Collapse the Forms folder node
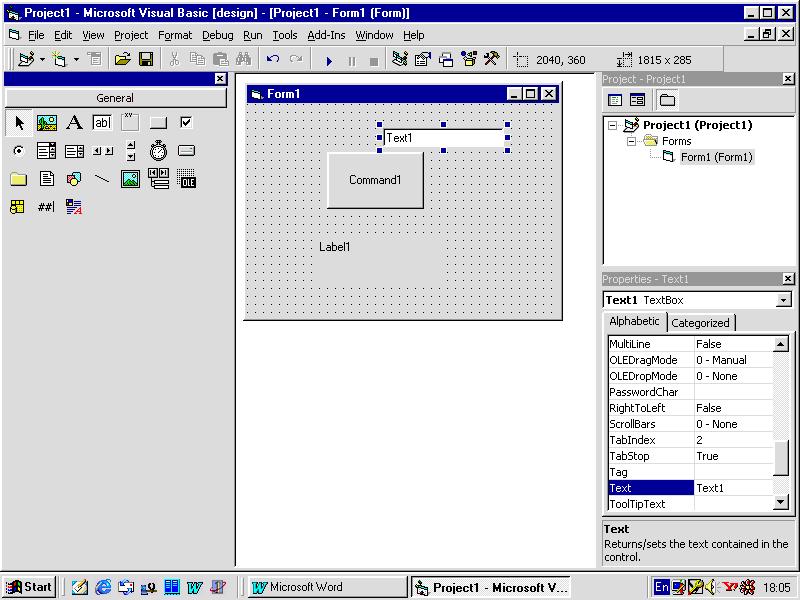 [631, 141]
